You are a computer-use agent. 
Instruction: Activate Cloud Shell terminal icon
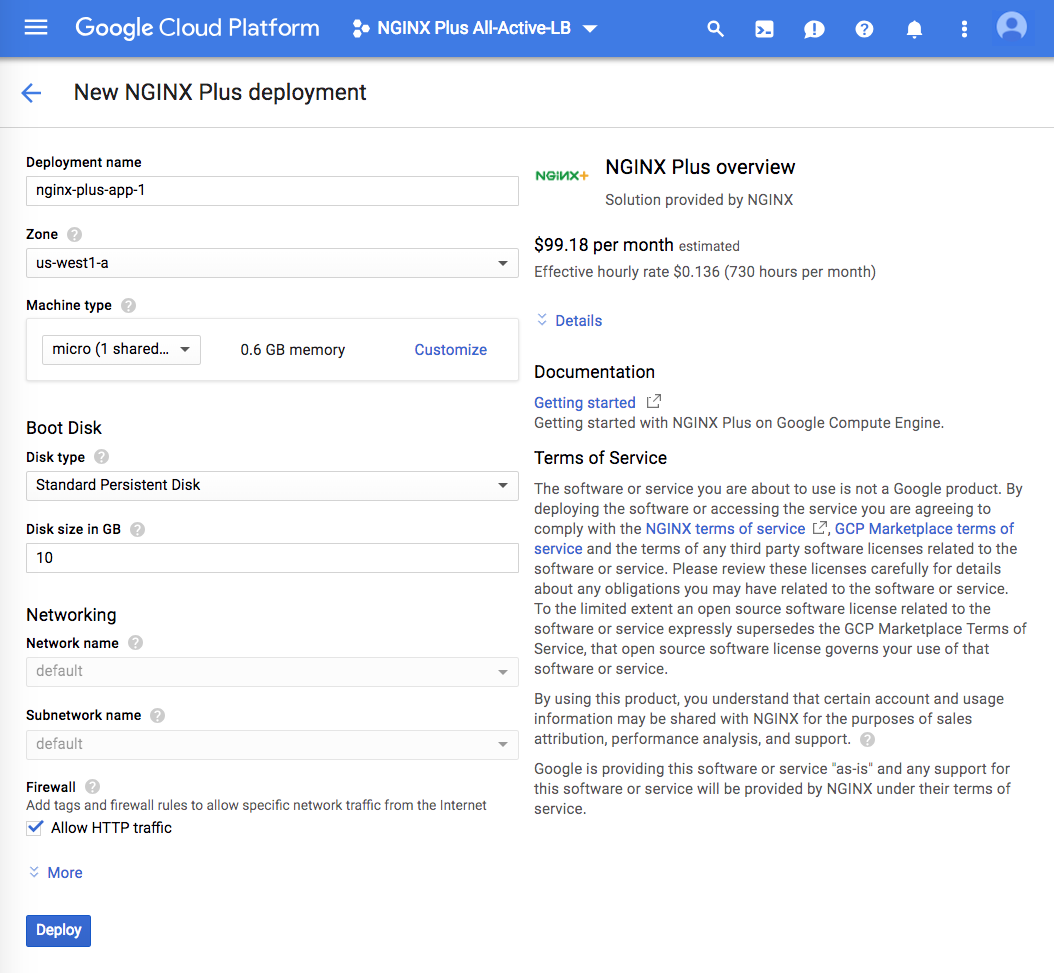[764, 29]
